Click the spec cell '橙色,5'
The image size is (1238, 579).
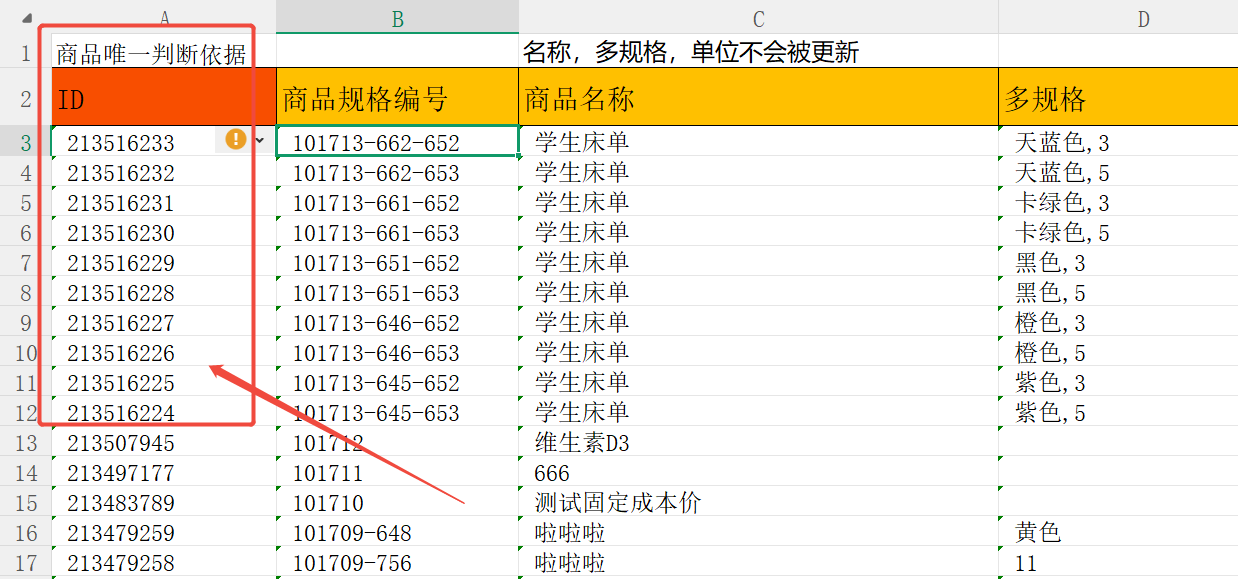1050,352
